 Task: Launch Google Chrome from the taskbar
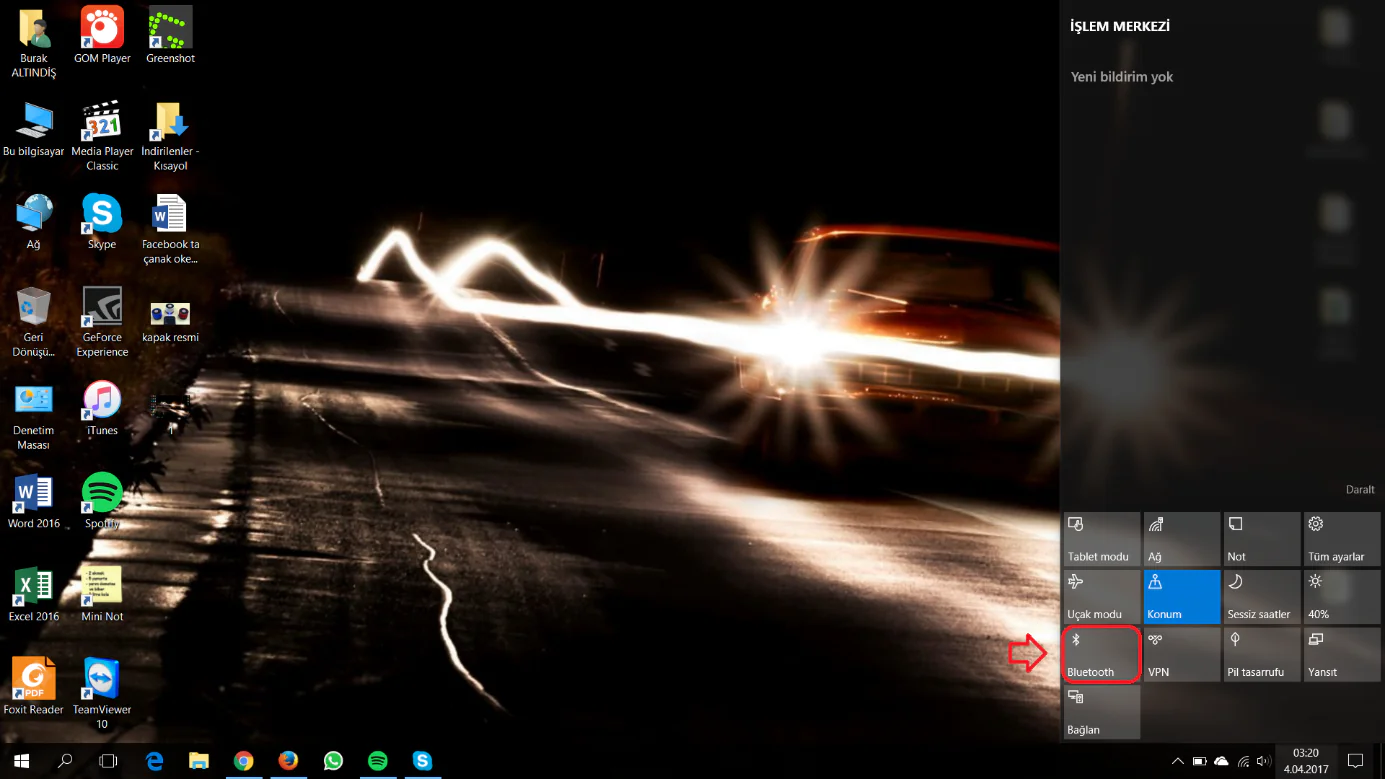point(243,761)
